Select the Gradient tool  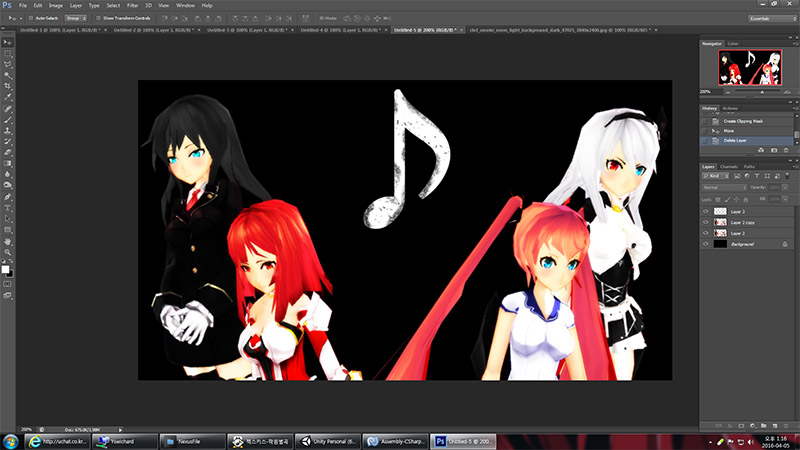(8, 163)
